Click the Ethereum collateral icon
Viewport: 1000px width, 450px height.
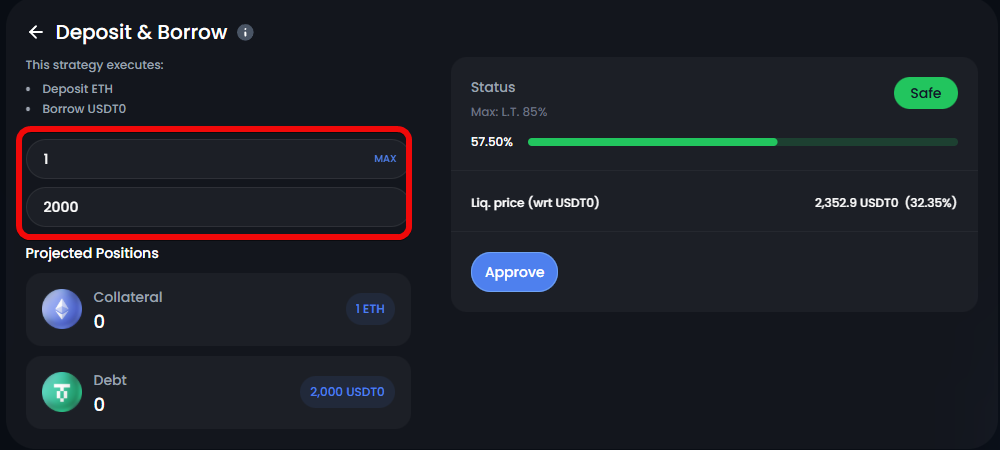click(x=61, y=310)
